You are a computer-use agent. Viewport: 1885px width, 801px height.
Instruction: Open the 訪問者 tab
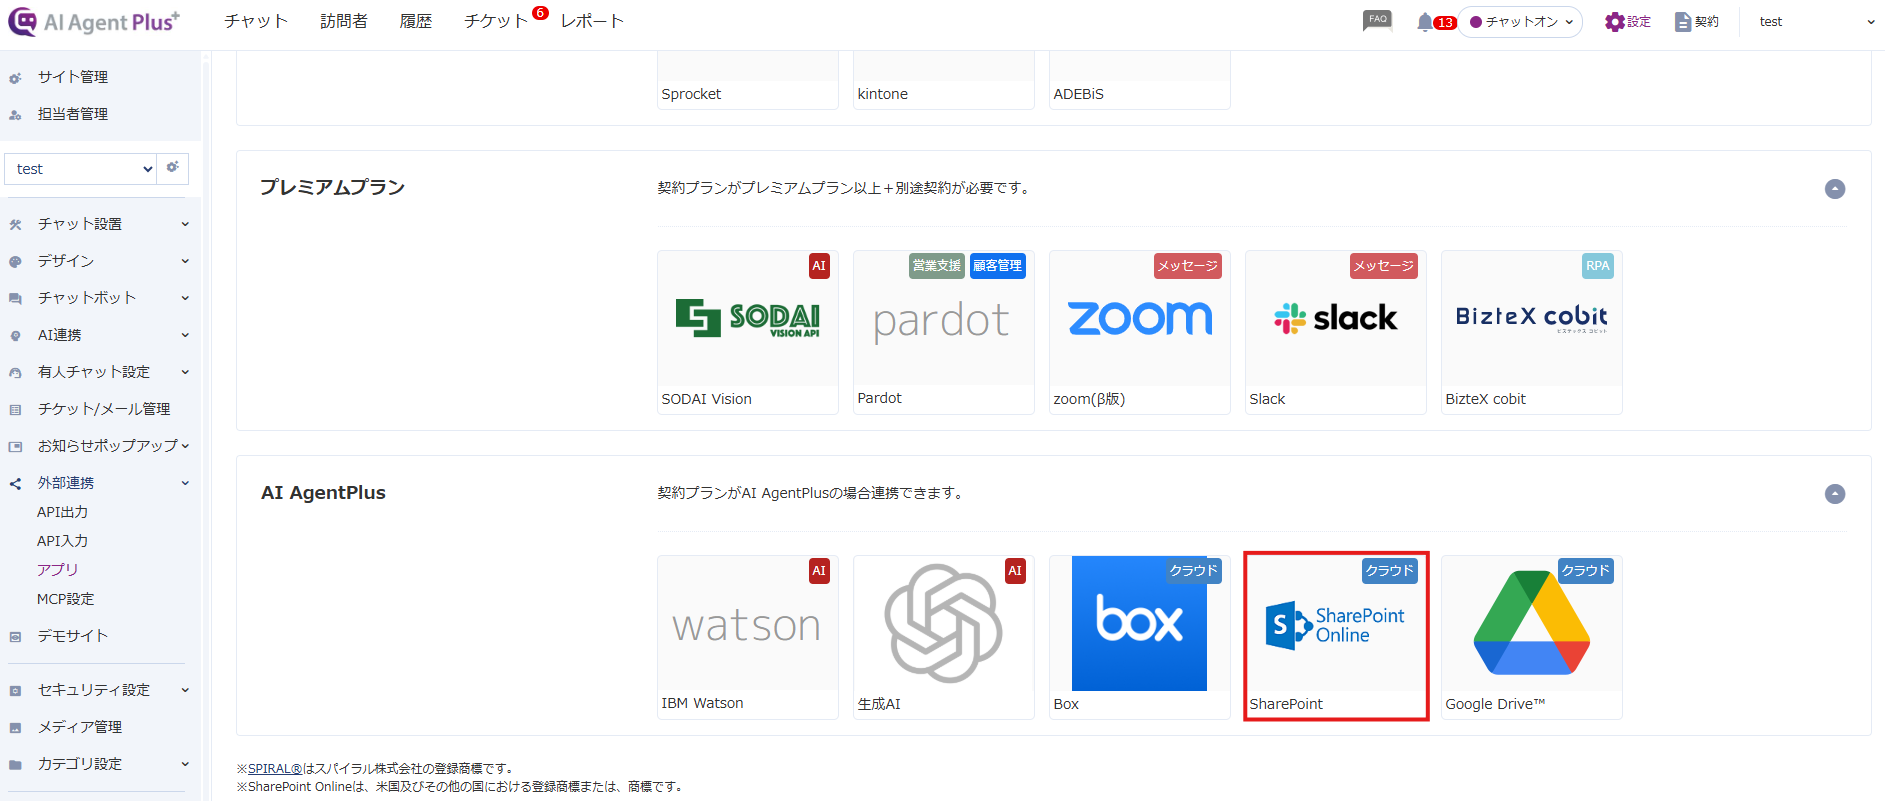point(344,21)
